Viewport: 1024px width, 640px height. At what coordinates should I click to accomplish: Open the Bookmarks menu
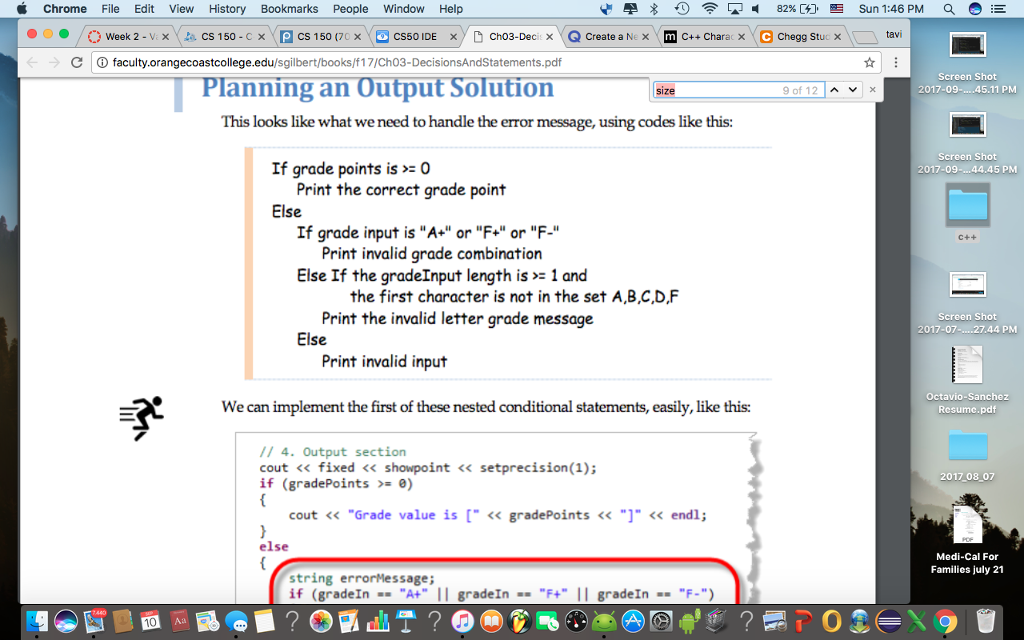pyautogui.click(x=289, y=9)
